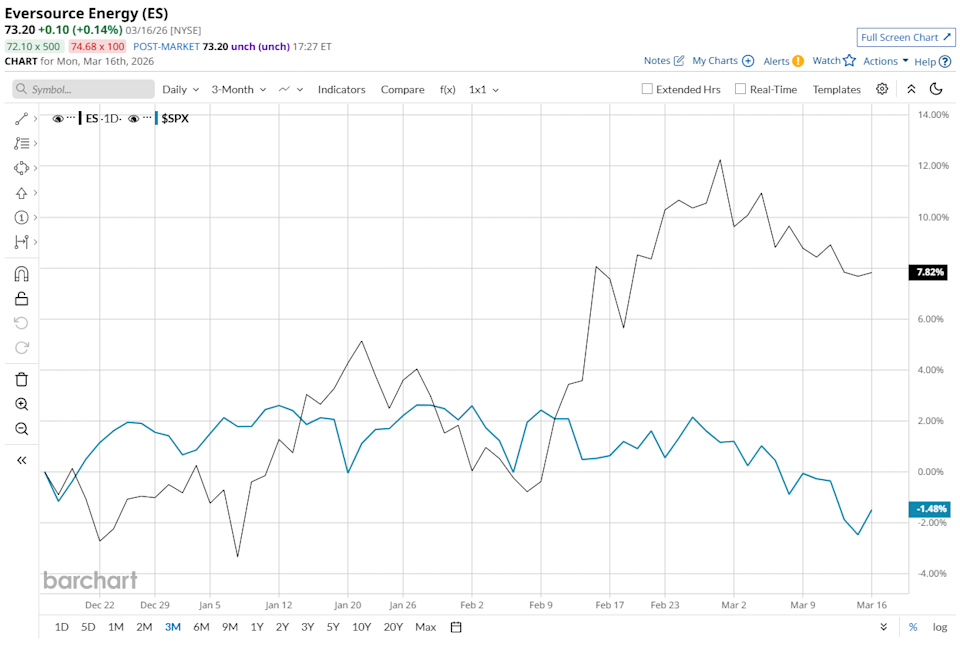Open the 1x1 chart layout dropdown
This screenshot has width=960, height=650.
(483, 89)
